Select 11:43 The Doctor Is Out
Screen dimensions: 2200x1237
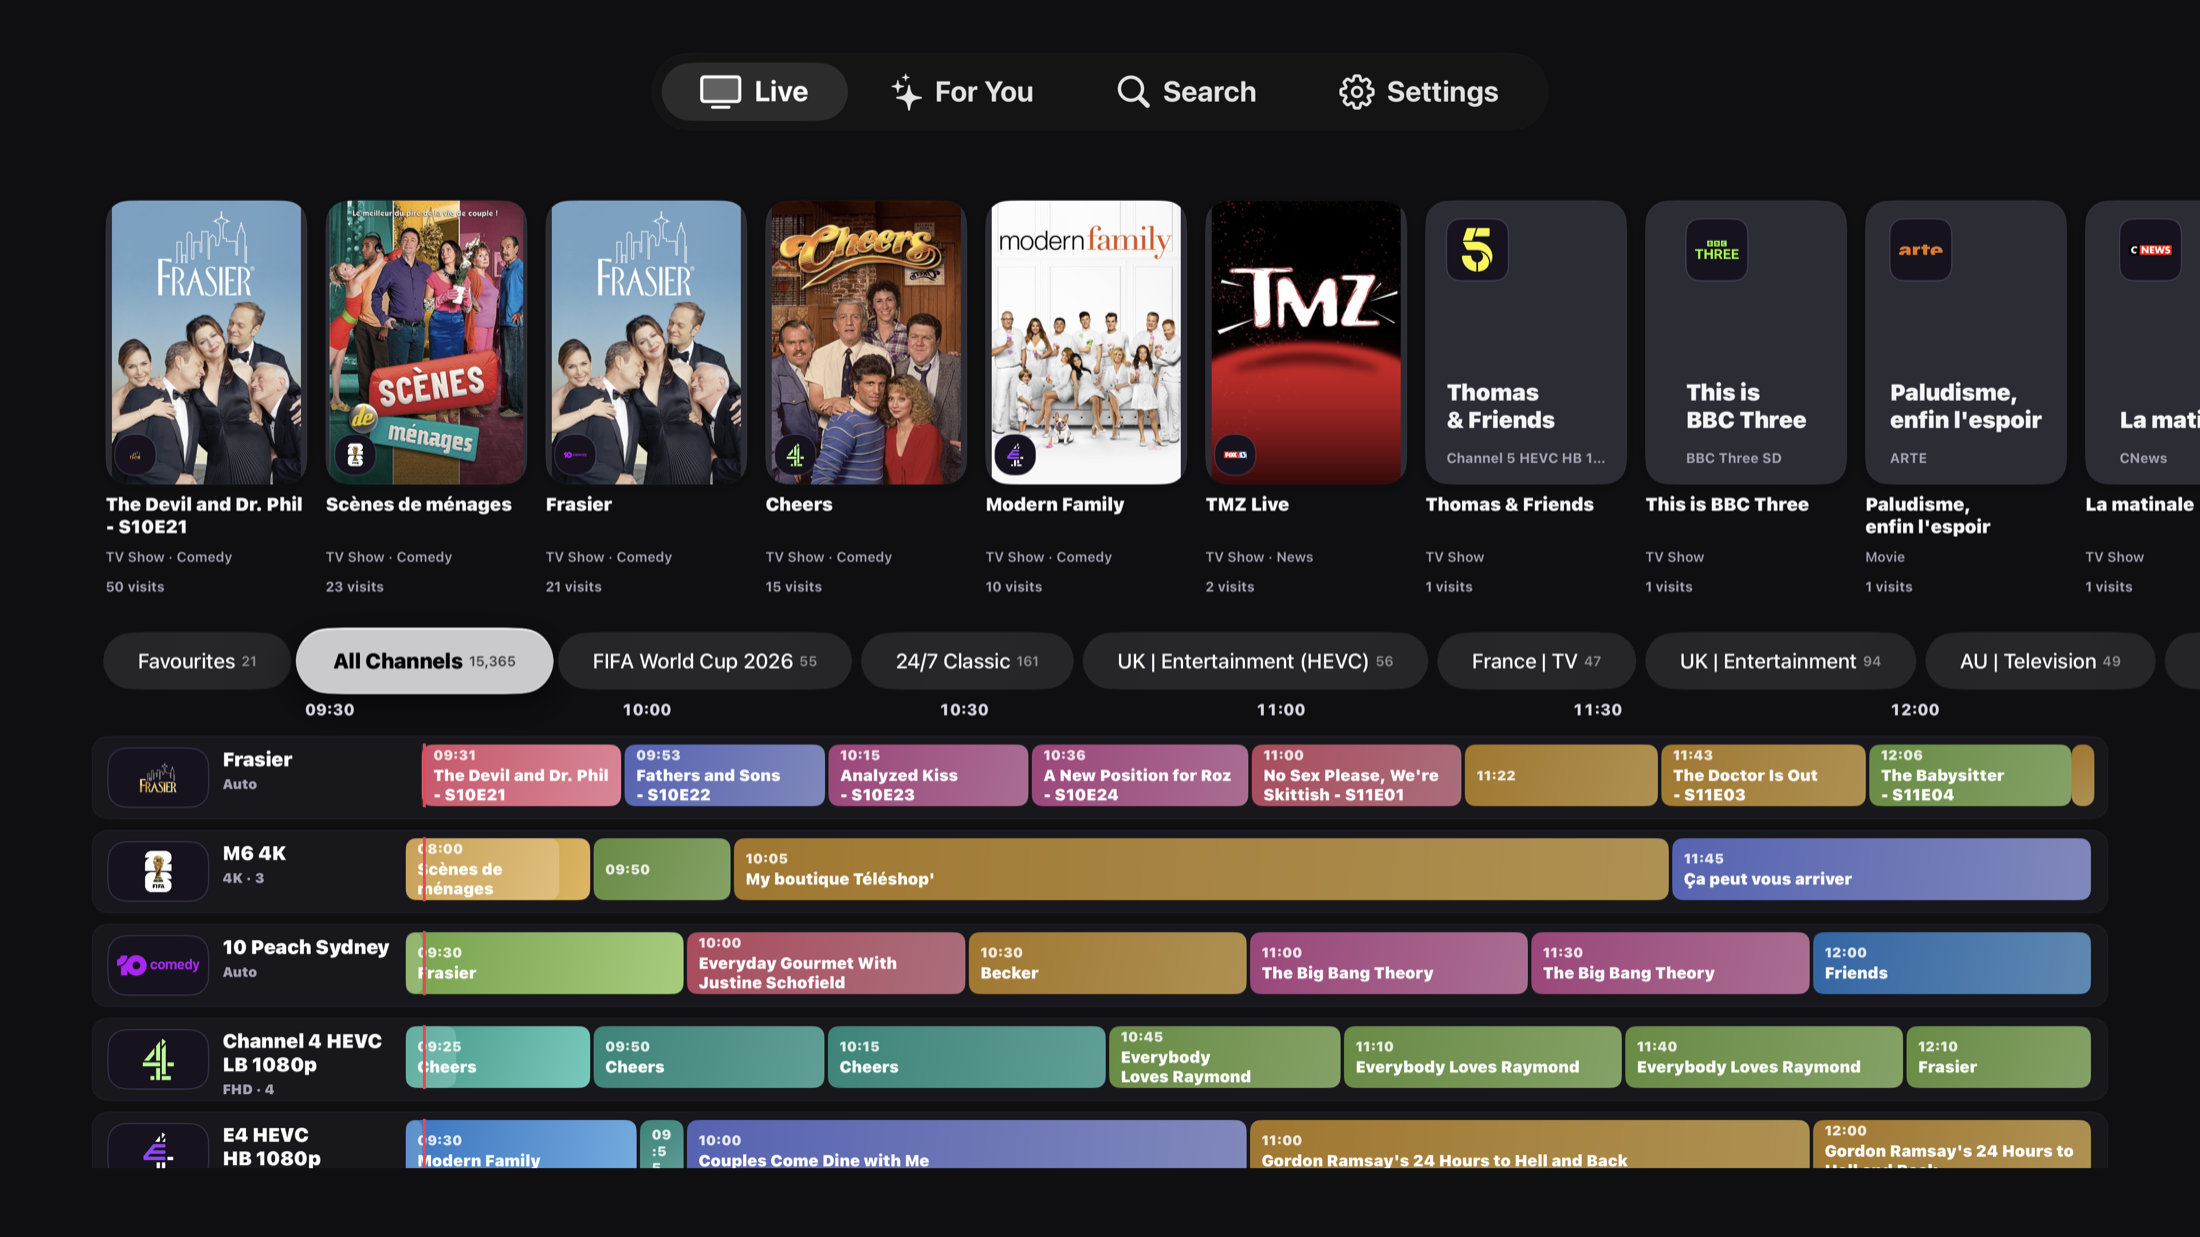[1763, 775]
